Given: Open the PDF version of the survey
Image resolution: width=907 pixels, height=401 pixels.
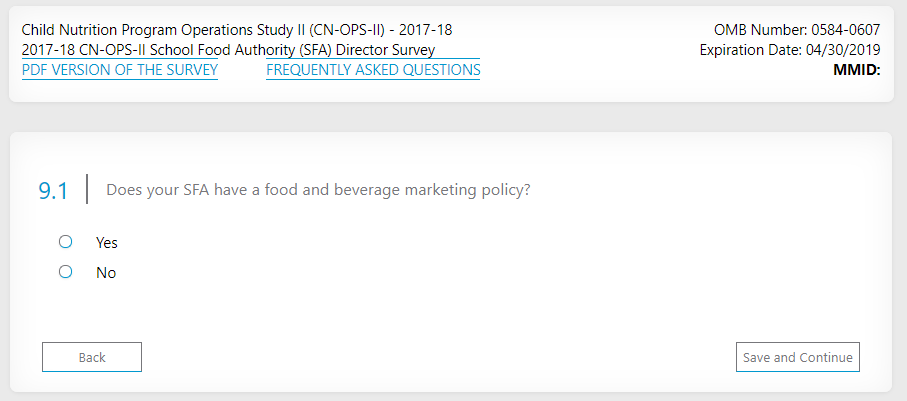Looking at the screenshot, I should [120, 70].
